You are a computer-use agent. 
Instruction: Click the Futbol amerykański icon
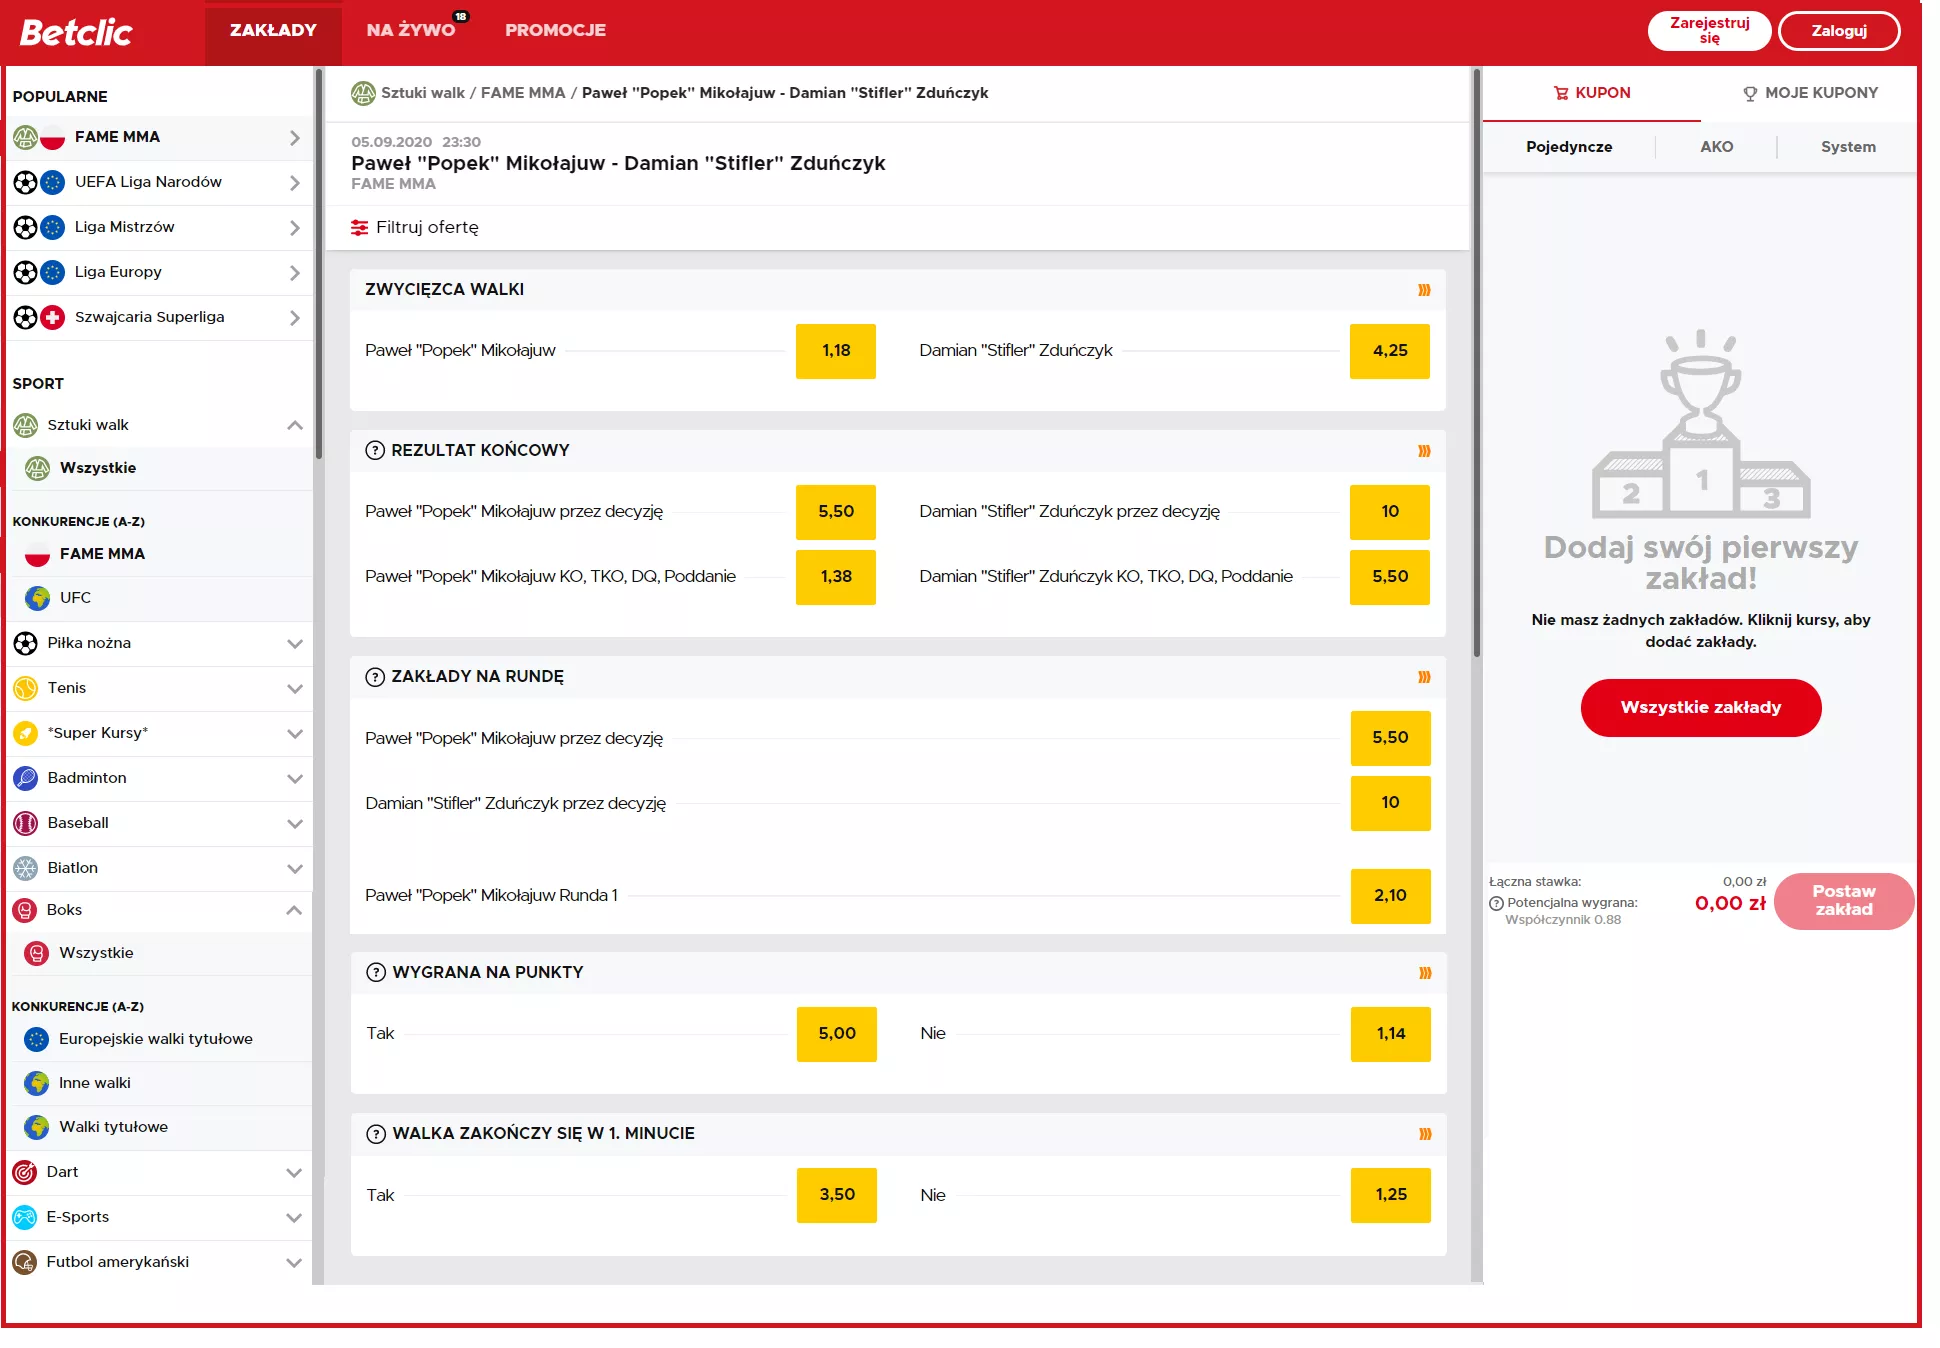(x=24, y=1262)
